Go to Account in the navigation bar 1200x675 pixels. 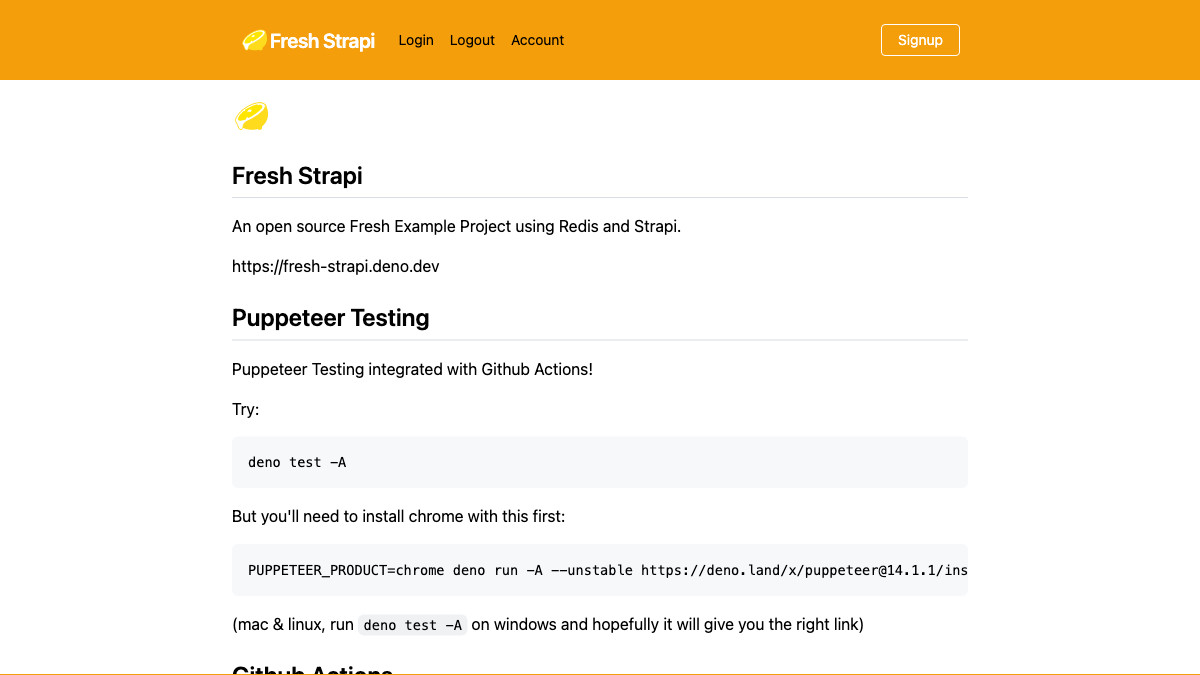point(538,40)
